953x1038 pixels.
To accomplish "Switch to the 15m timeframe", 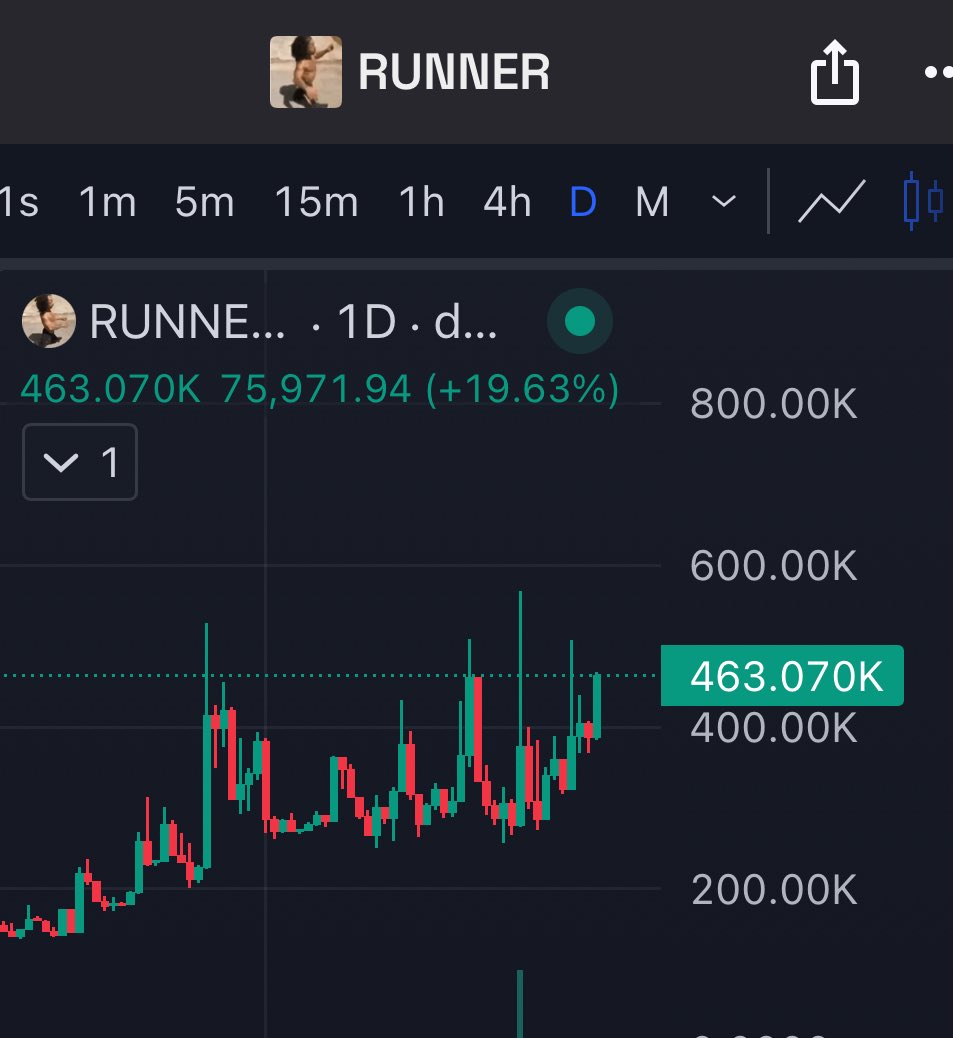I will coord(316,202).
